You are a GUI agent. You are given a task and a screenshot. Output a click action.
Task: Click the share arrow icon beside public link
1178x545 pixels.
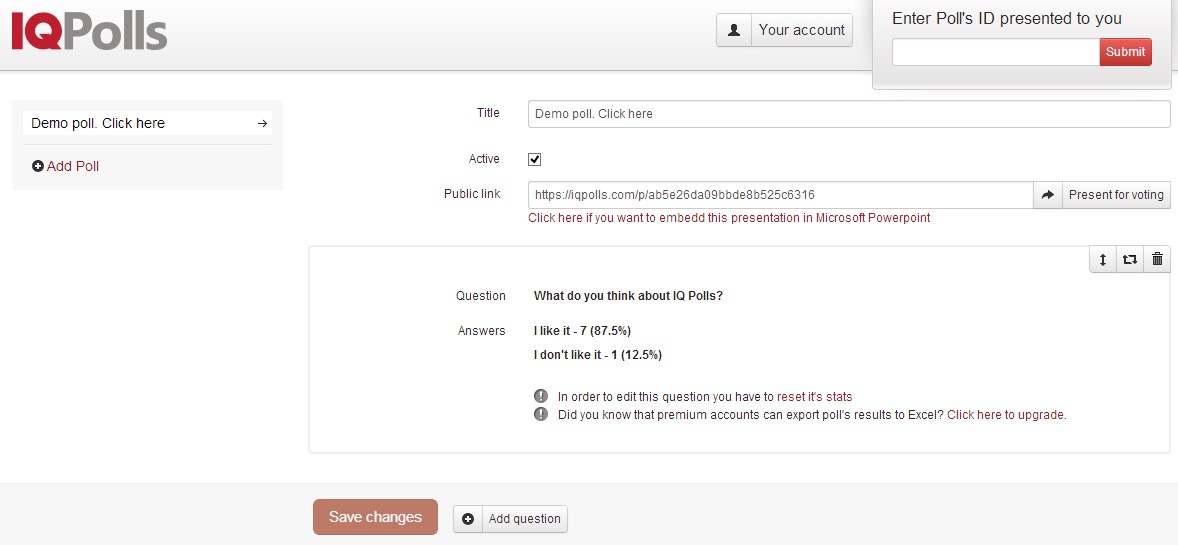coord(1047,195)
